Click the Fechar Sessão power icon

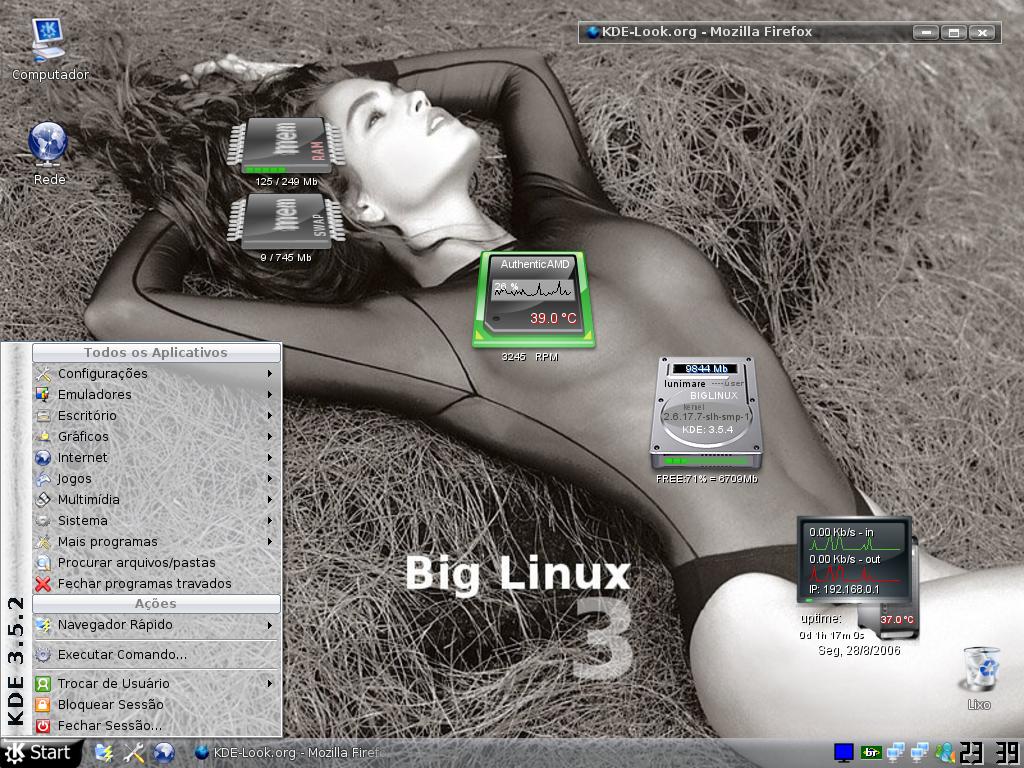click(x=43, y=726)
